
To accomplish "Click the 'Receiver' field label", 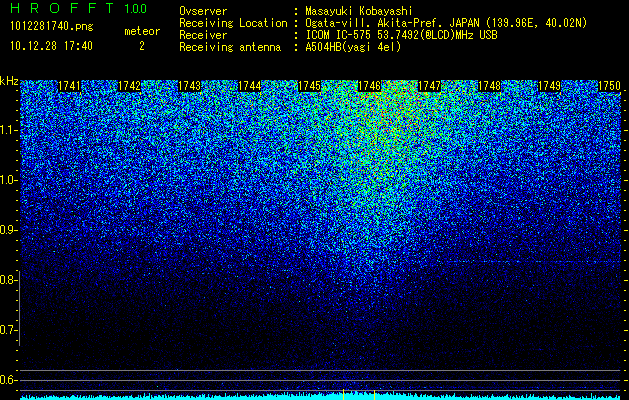I will (203, 35).
